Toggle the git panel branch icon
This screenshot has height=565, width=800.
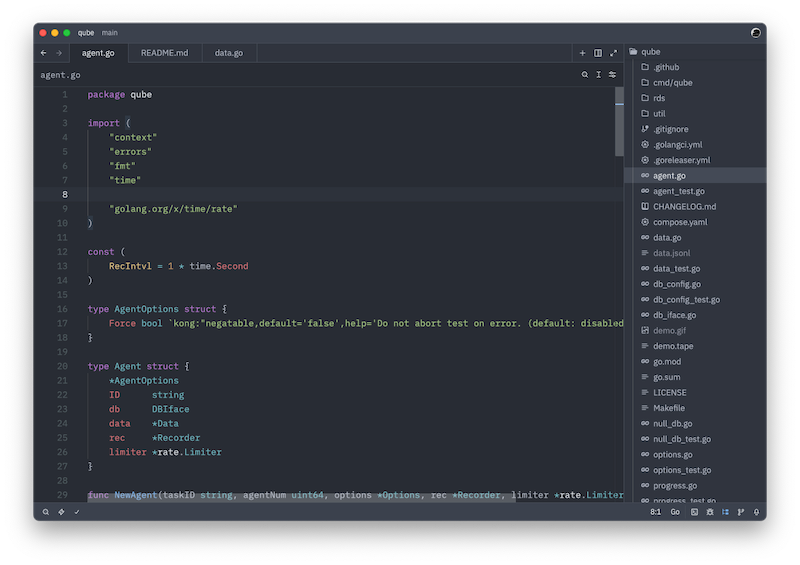point(741,512)
